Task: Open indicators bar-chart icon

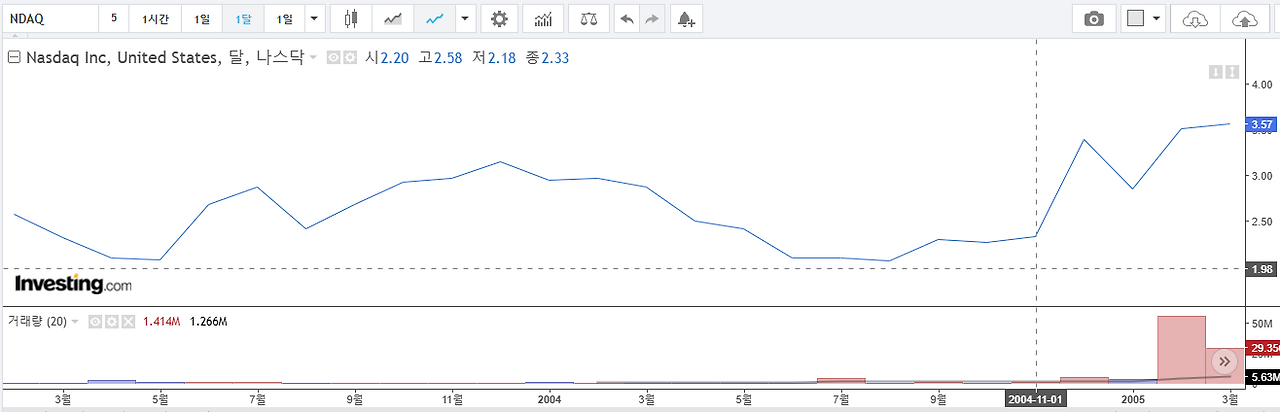Action: point(543,19)
